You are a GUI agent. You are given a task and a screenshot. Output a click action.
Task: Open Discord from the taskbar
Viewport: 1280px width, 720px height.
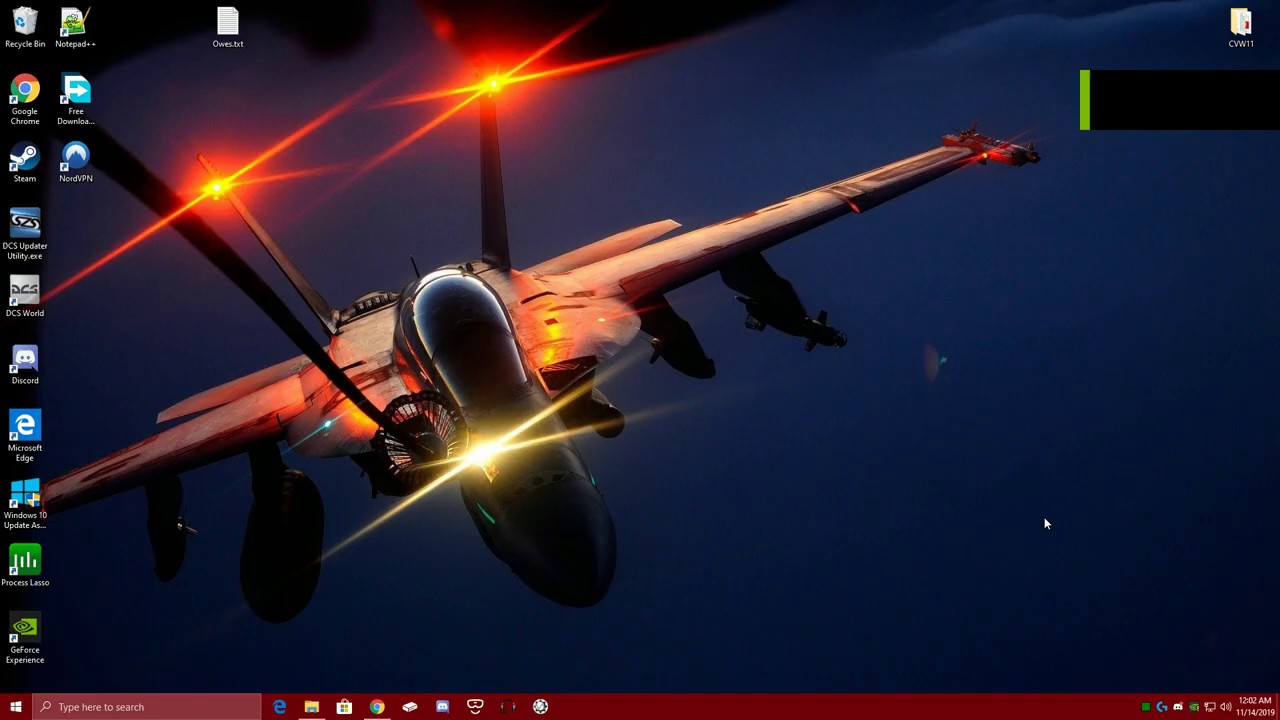442,707
